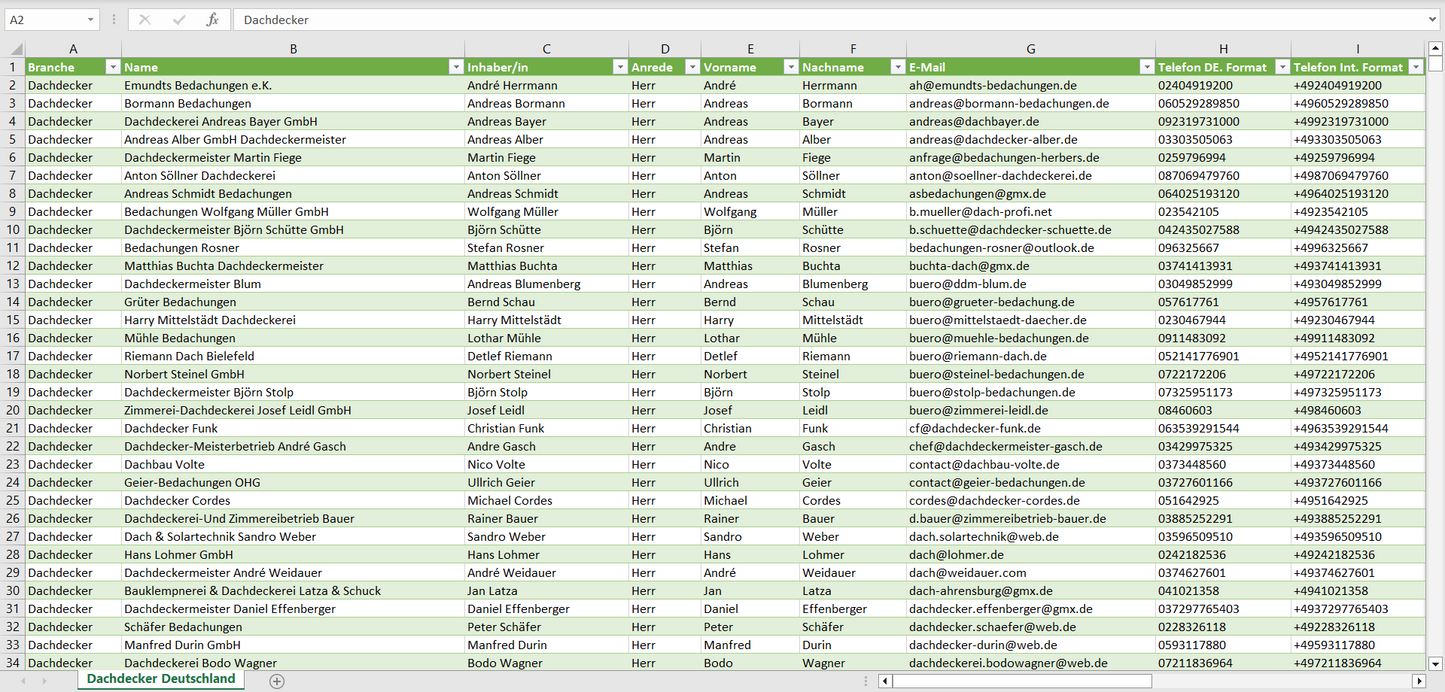Open filter for Telefon Int. Format column
Image resolution: width=1445 pixels, height=692 pixels.
(1415, 67)
